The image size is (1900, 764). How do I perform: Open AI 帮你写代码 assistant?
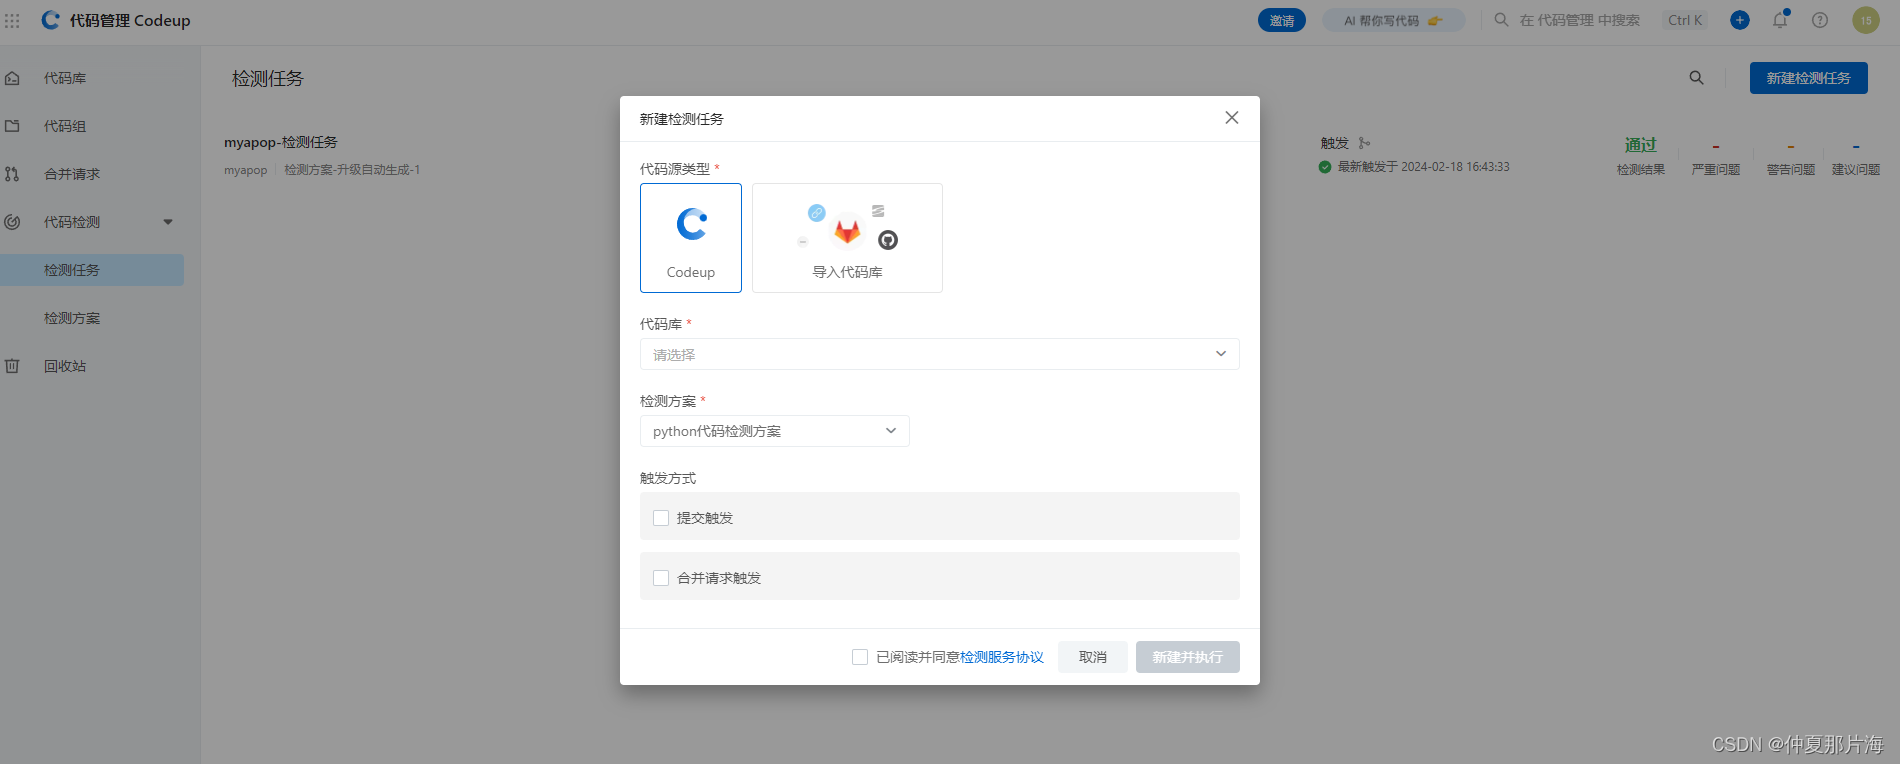coord(1393,20)
